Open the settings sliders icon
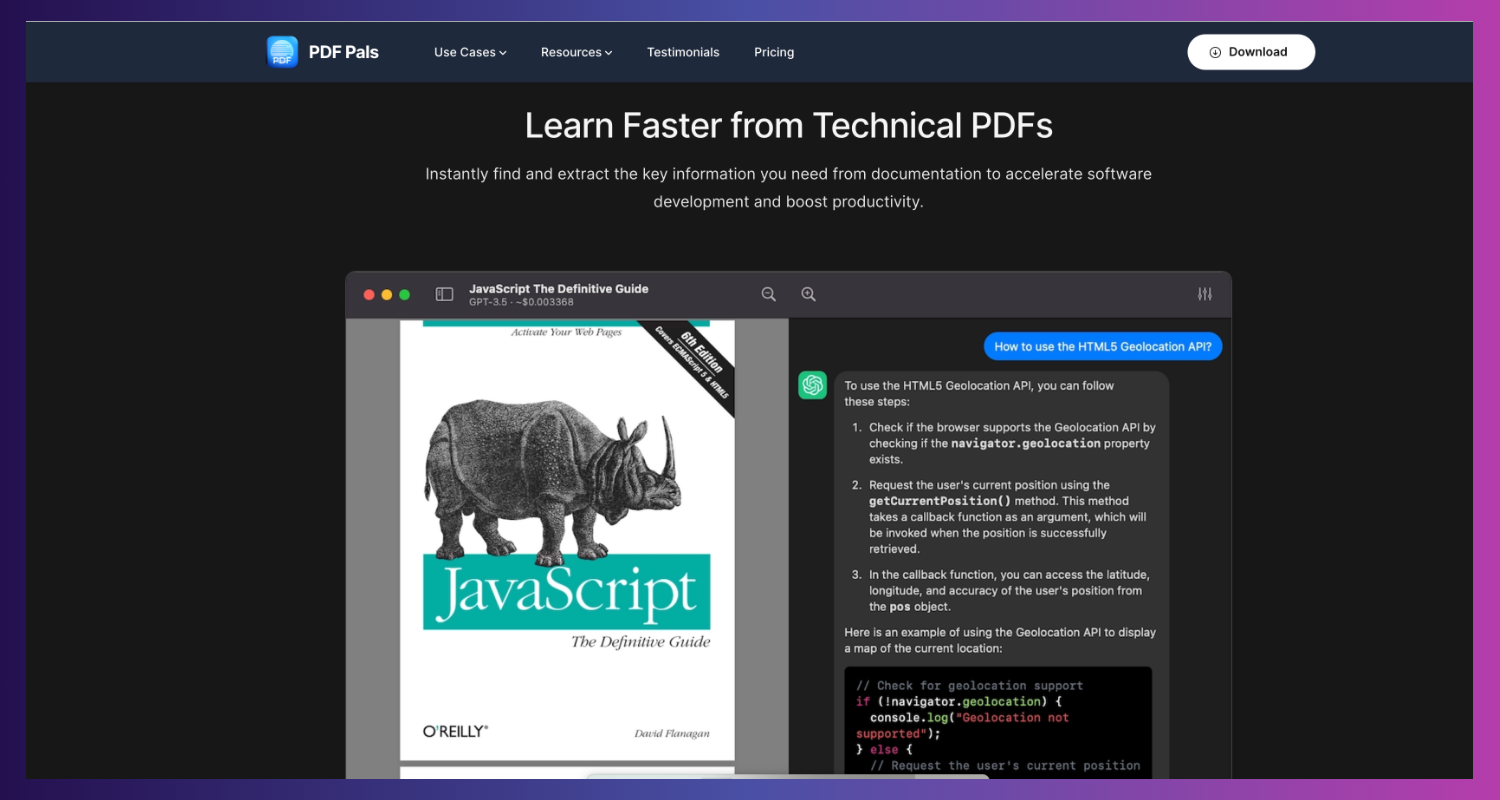Image resolution: width=1500 pixels, height=800 pixels. (x=1205, y=294)
